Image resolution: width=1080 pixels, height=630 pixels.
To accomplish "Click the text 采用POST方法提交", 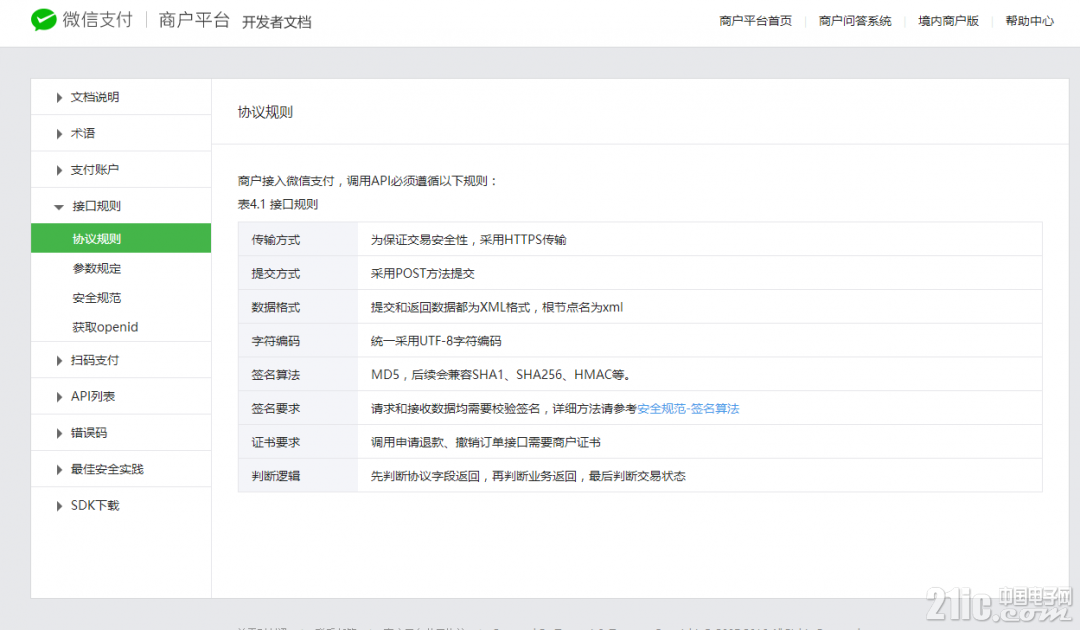I will pos(423,274).
